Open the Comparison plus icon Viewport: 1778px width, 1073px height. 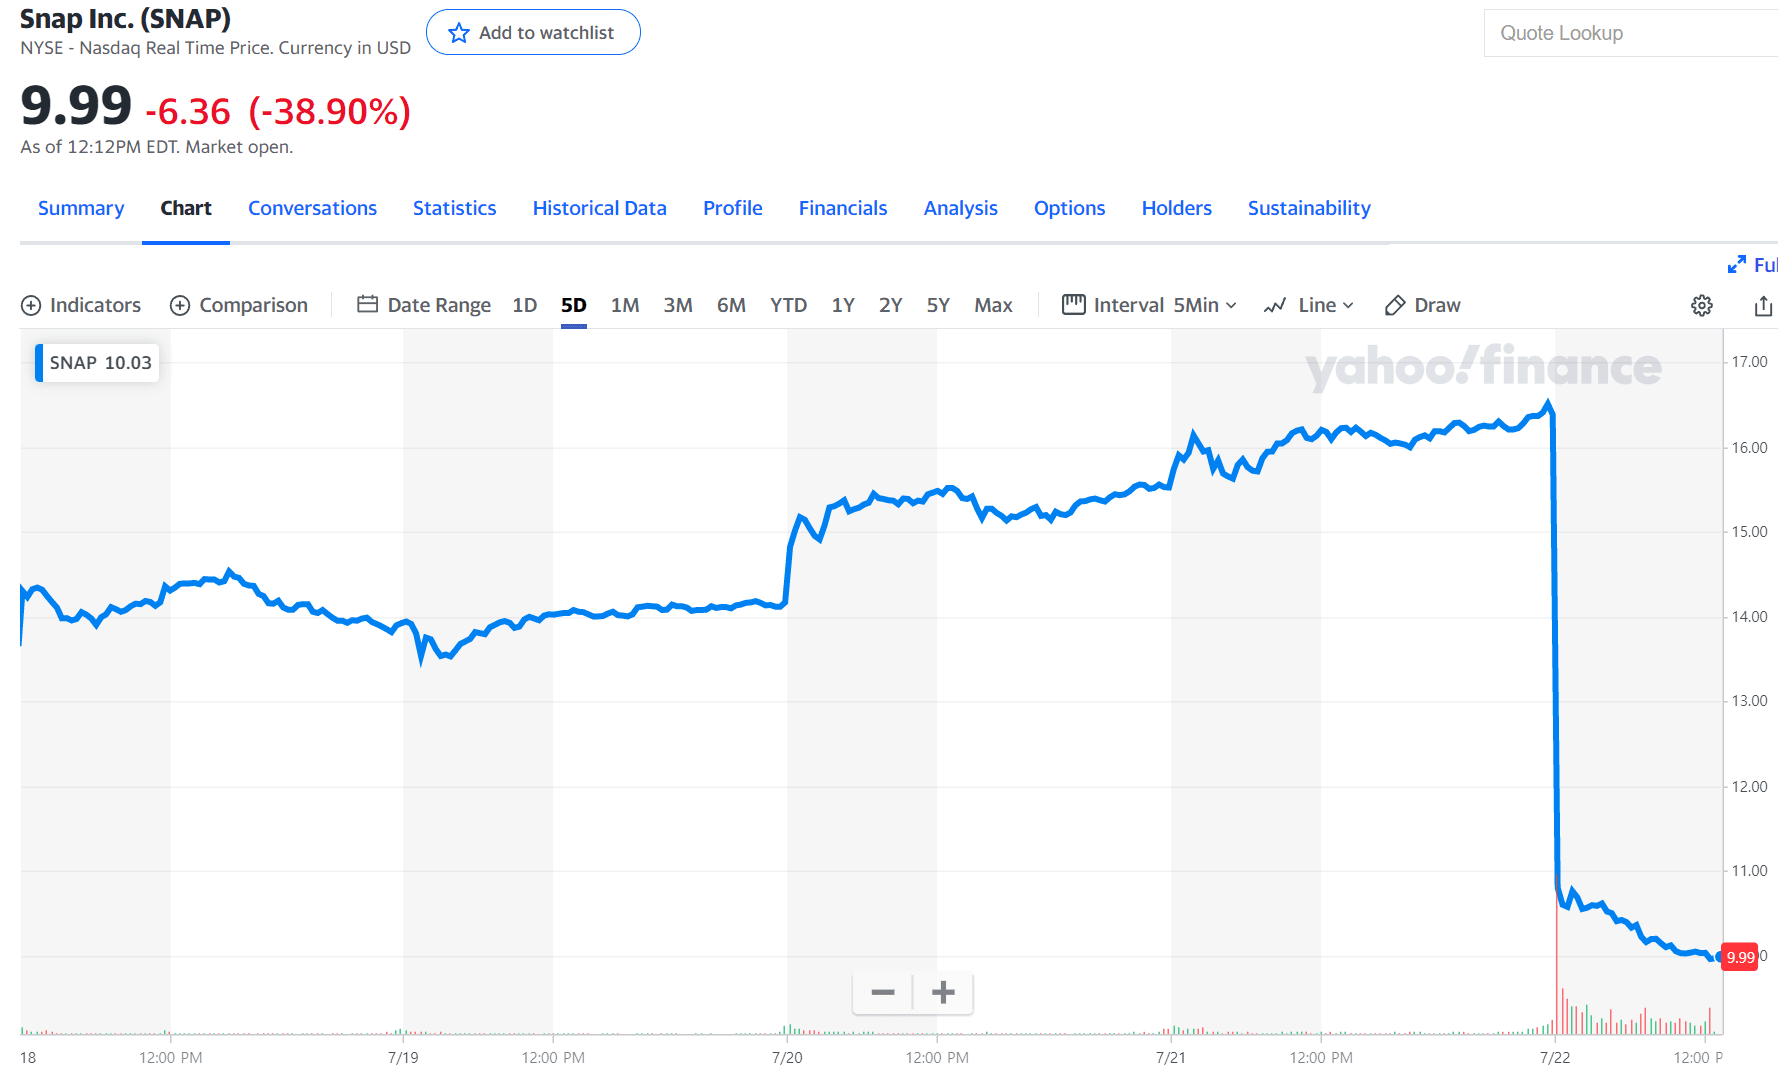pyautogui.click(x=180, y=305)
